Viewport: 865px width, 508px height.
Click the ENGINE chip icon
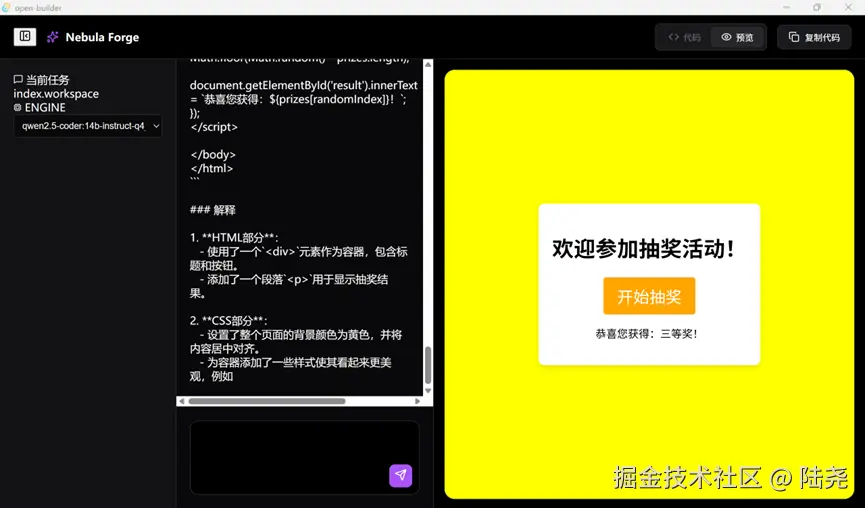[18, 107]
